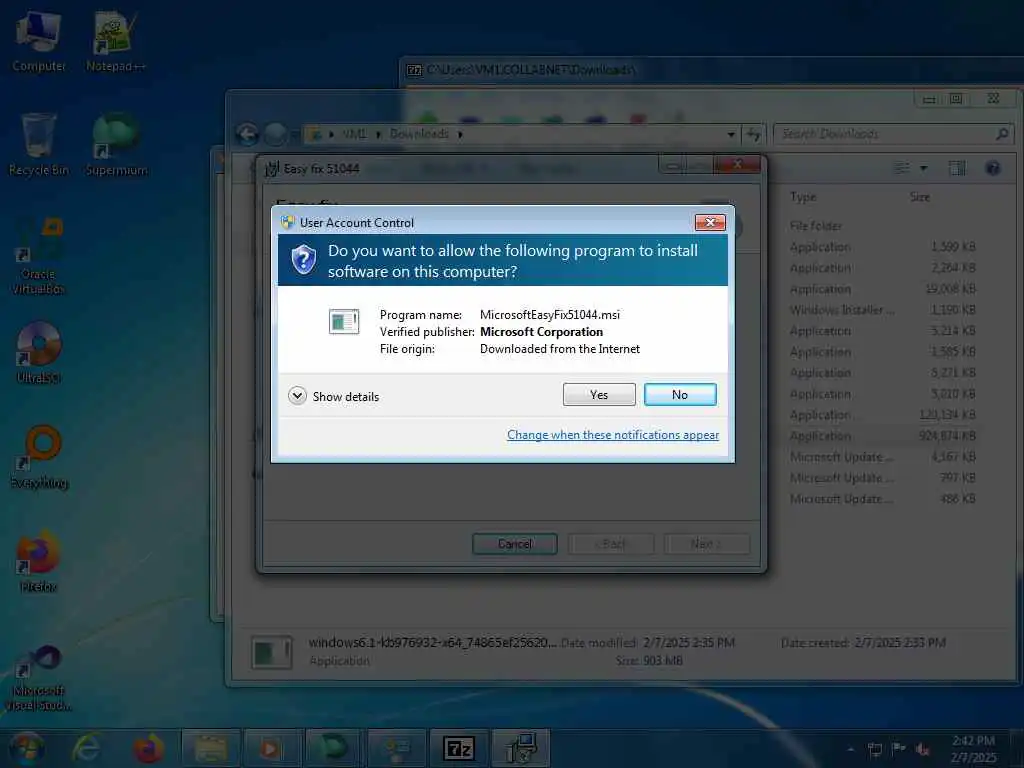Viewport: 1024px width, 768px height.
Task: Open Explorer help button
Action: (993, 168)
